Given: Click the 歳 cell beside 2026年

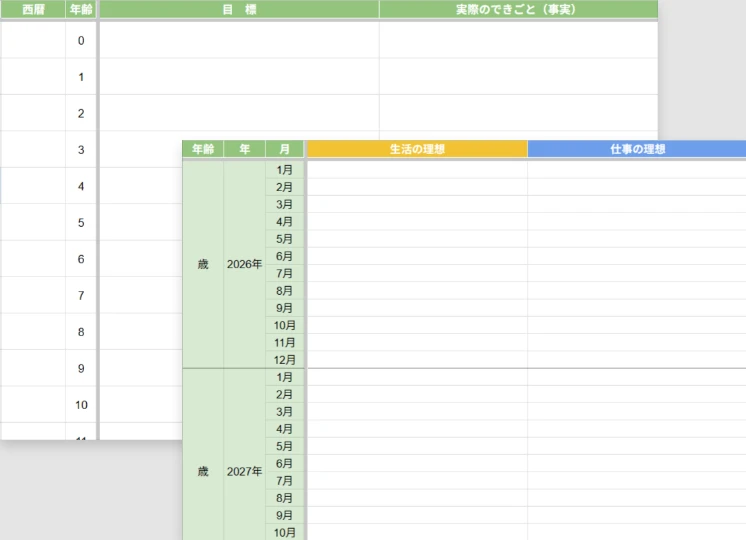Looking at the screenshot, I should point(203,264).
